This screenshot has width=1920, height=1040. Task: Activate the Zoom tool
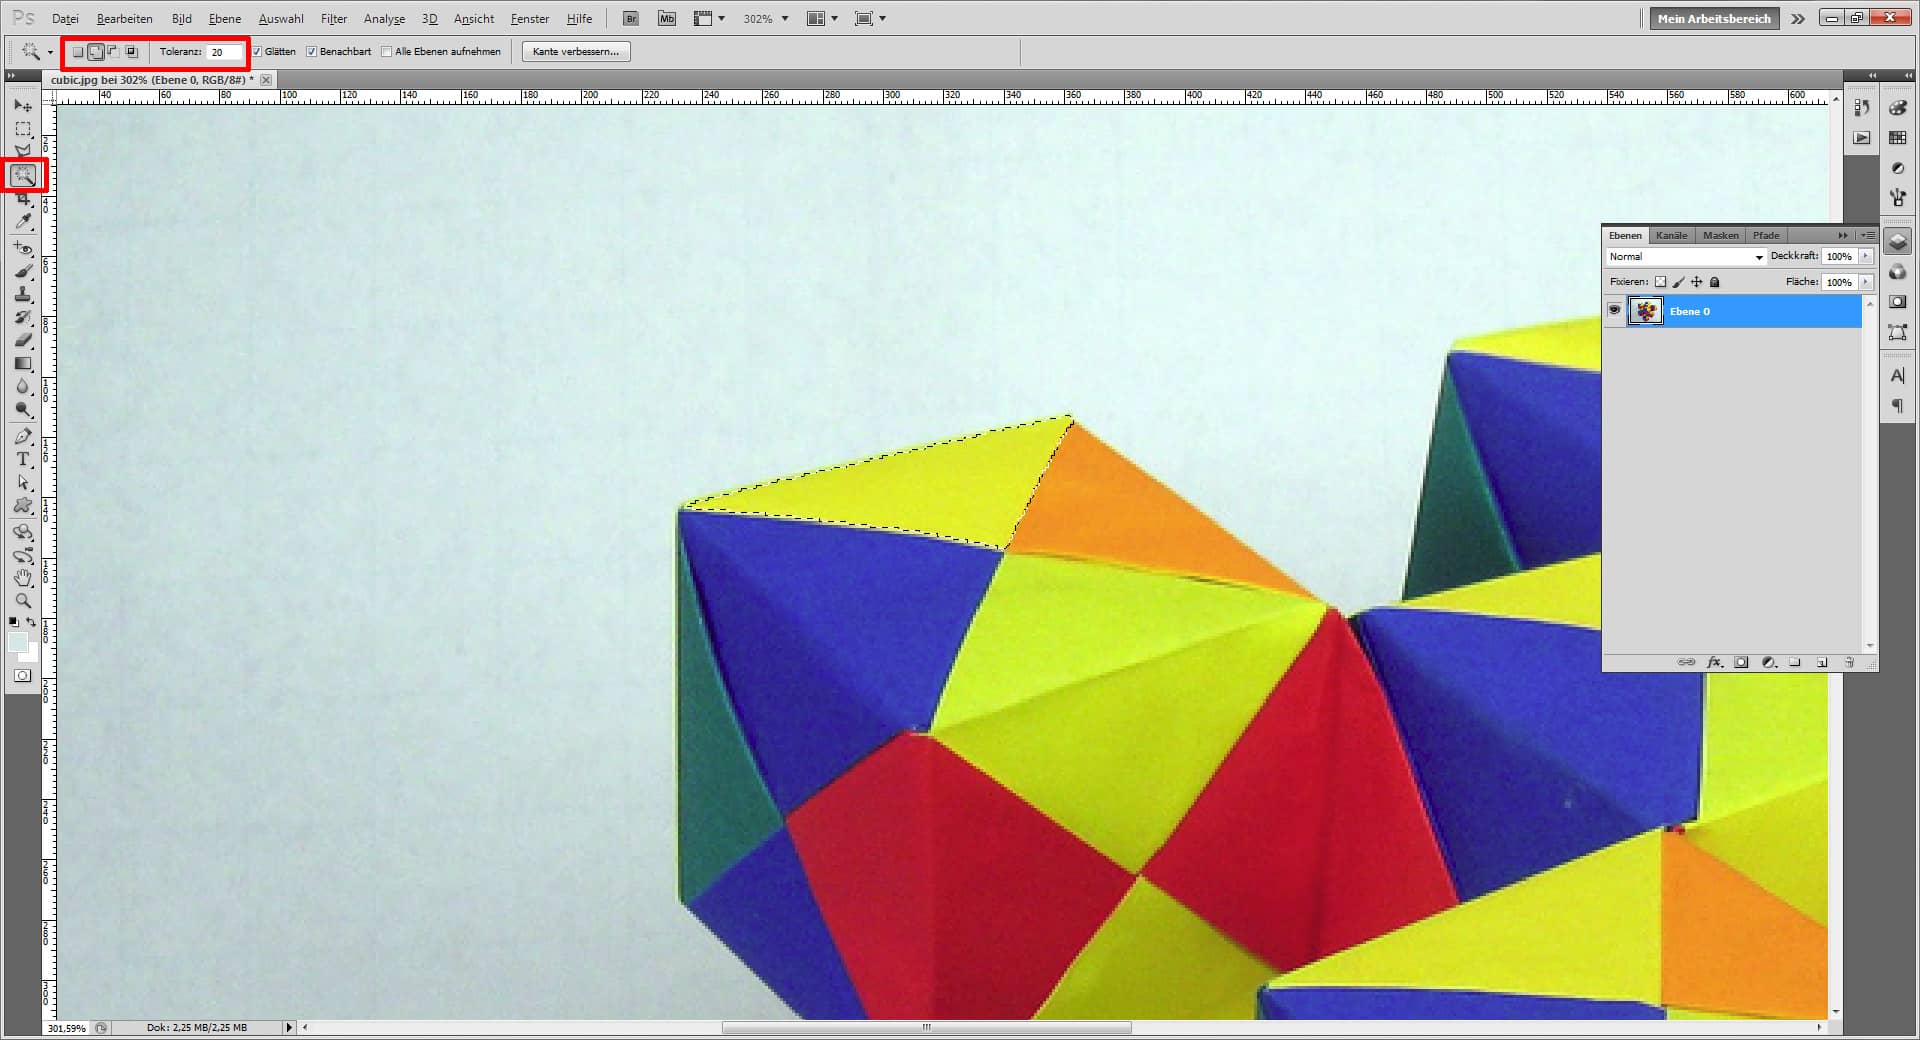pyautogui.click(x=23, y=601)
